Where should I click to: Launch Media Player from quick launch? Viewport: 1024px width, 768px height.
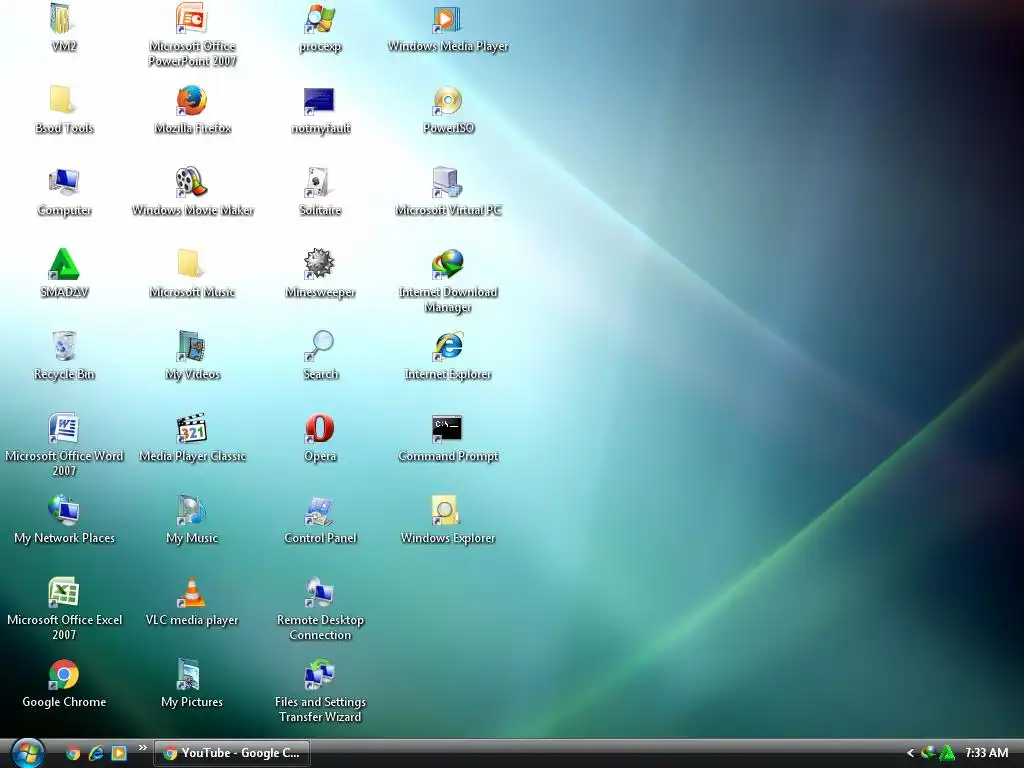[119, 753]
